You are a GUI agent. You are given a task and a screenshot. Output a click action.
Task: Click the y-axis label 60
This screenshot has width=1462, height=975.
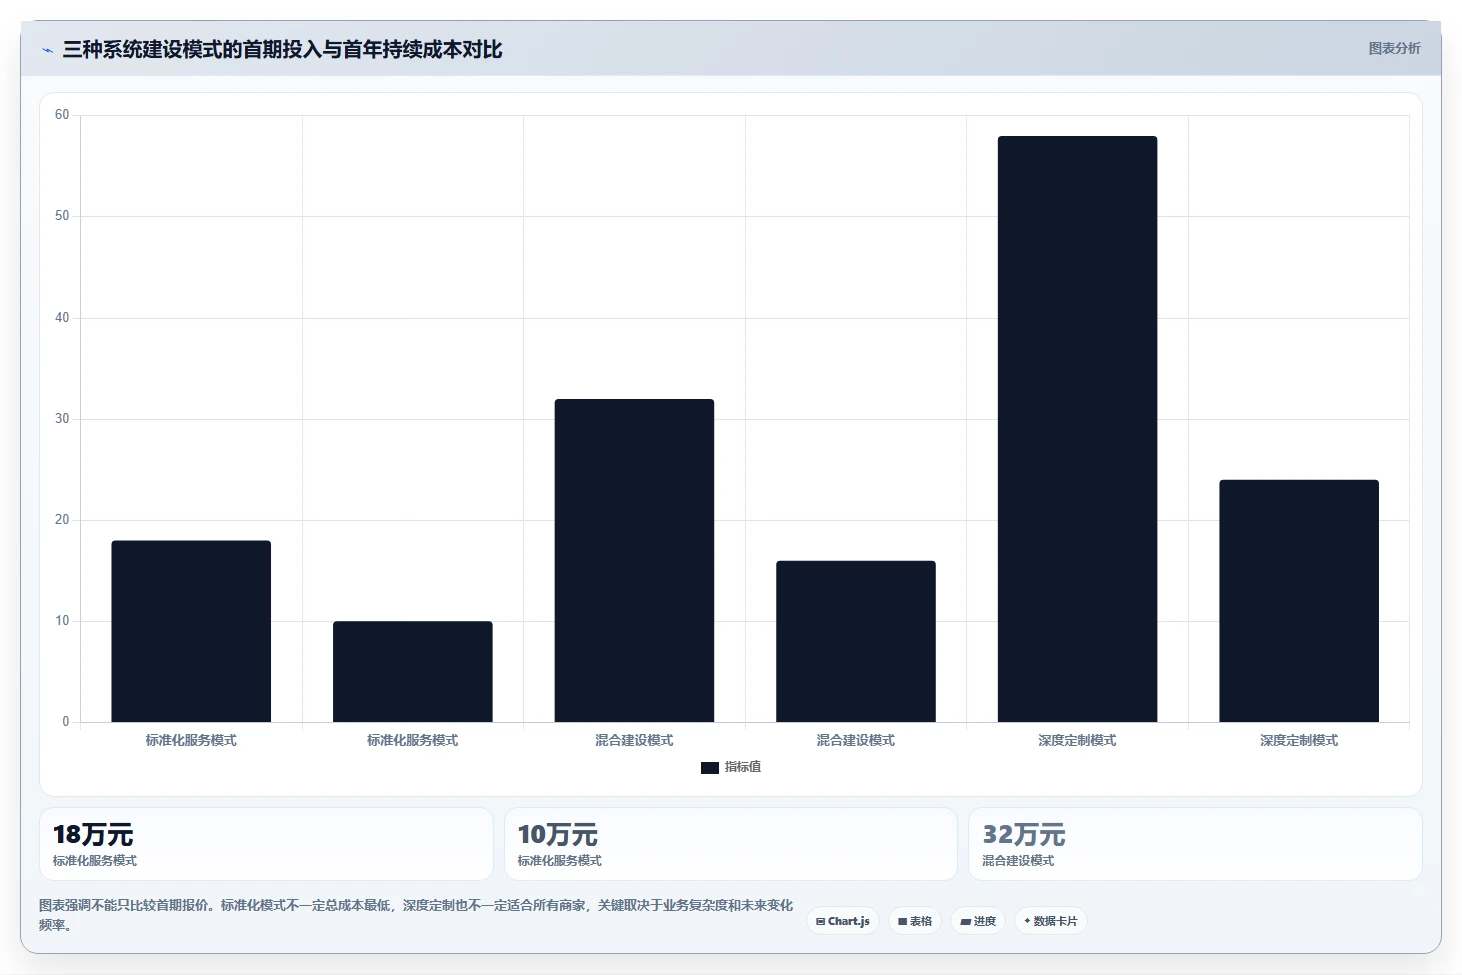(x=62, y=115)
